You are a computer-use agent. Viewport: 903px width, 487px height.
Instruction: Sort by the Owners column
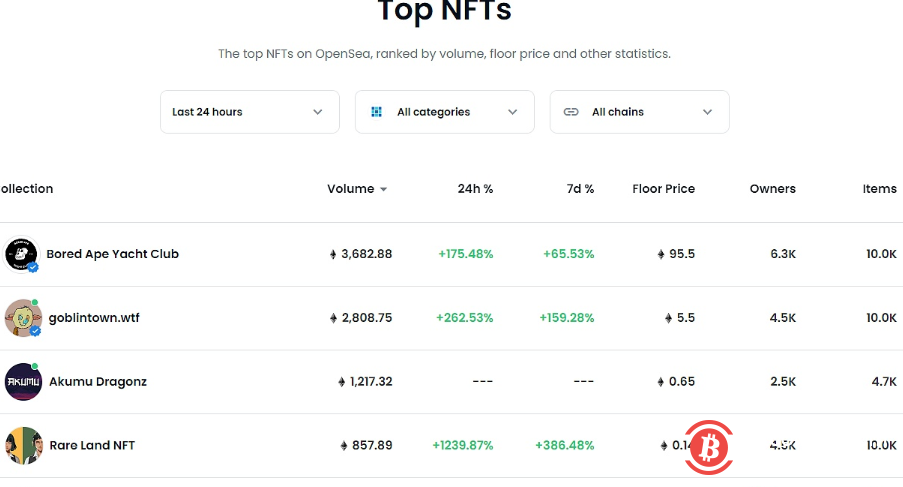pyautogui.click(x=772, y=189)
